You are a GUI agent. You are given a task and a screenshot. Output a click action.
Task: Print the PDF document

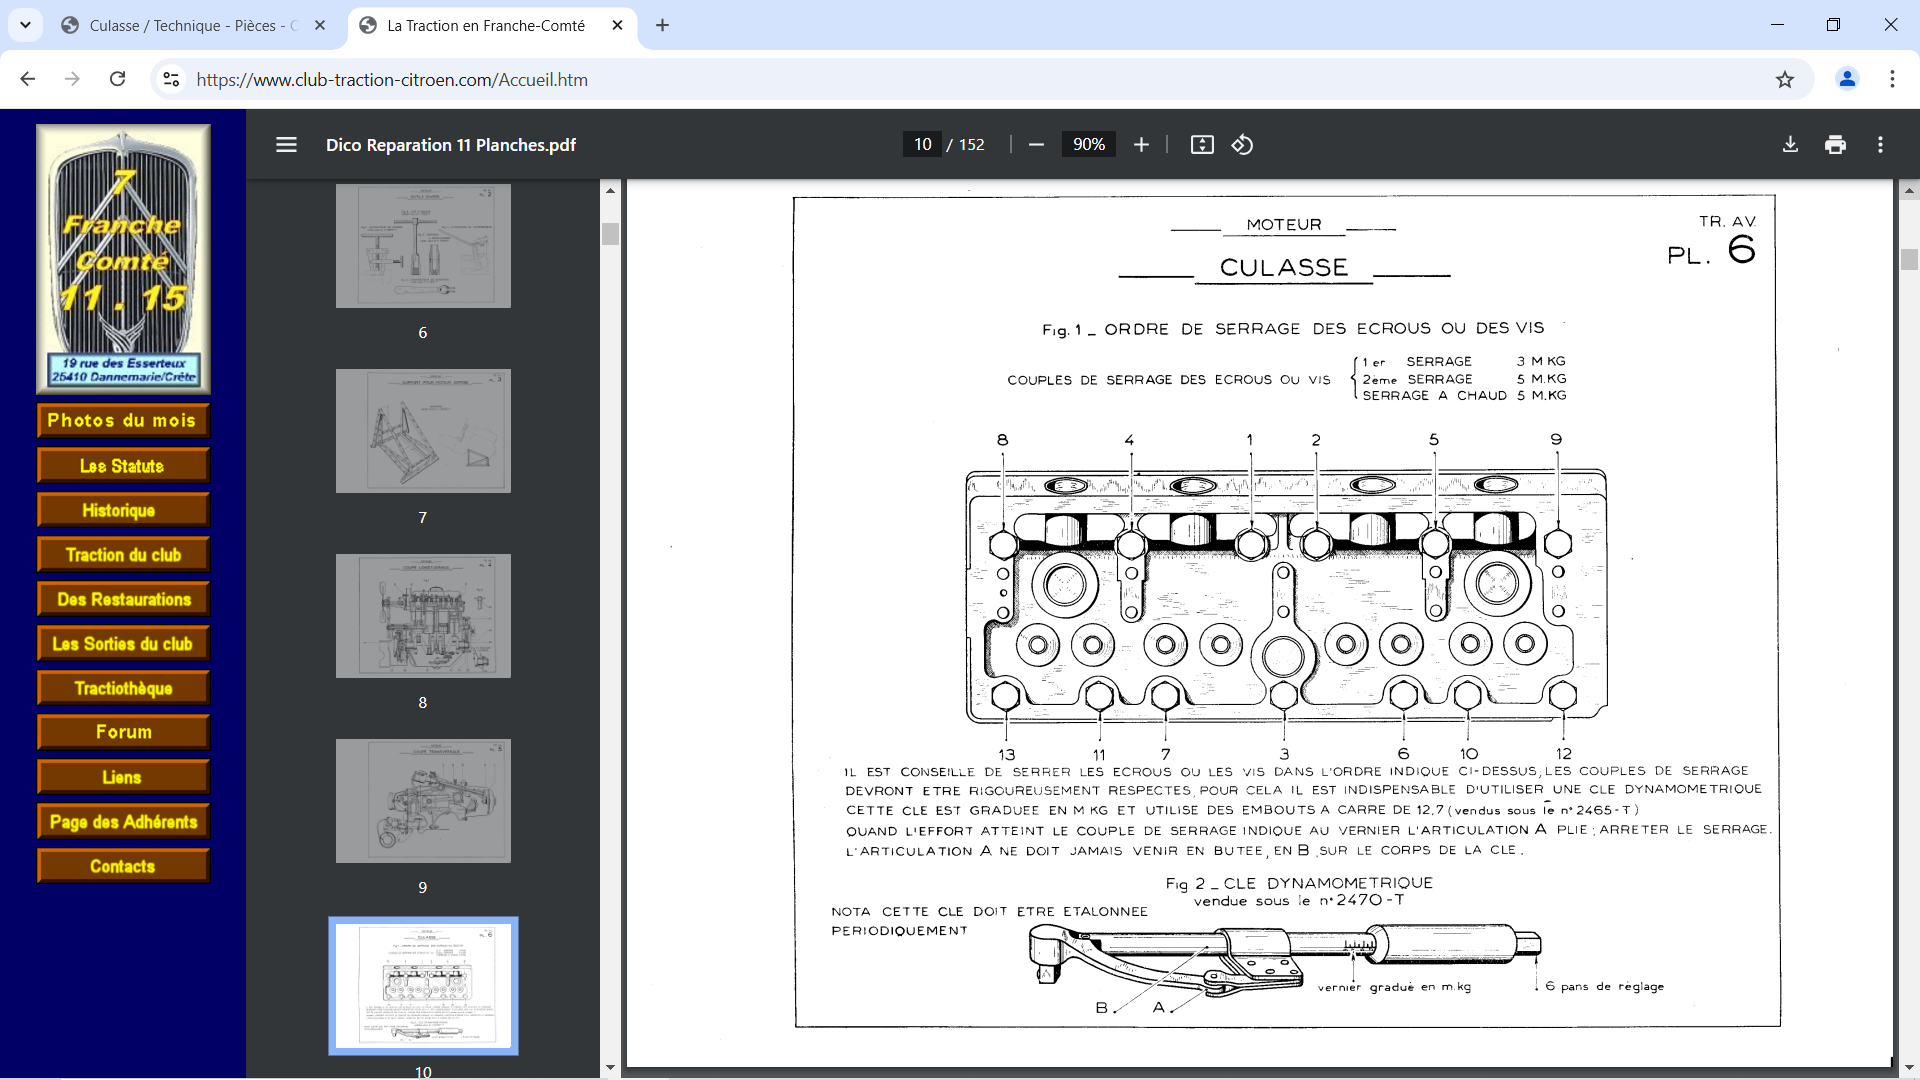coord(1835,145)
